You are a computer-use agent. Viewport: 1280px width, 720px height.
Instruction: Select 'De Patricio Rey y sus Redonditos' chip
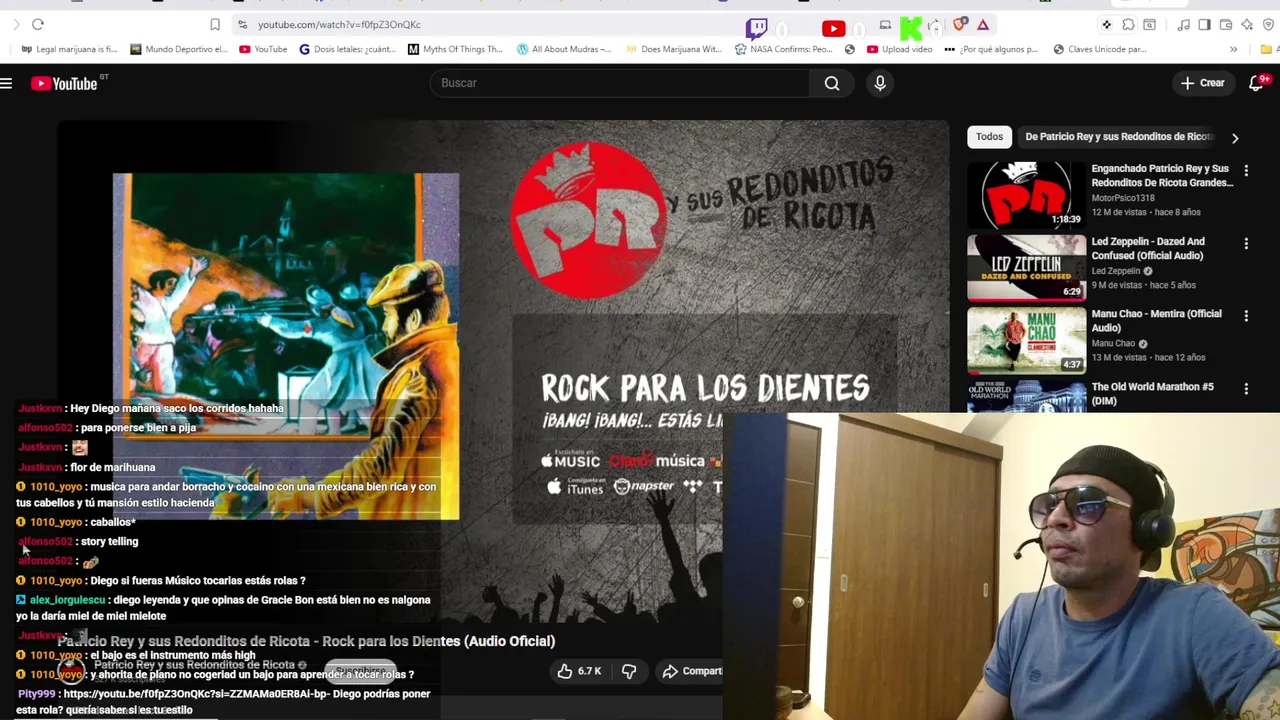tap(1118, 137)
